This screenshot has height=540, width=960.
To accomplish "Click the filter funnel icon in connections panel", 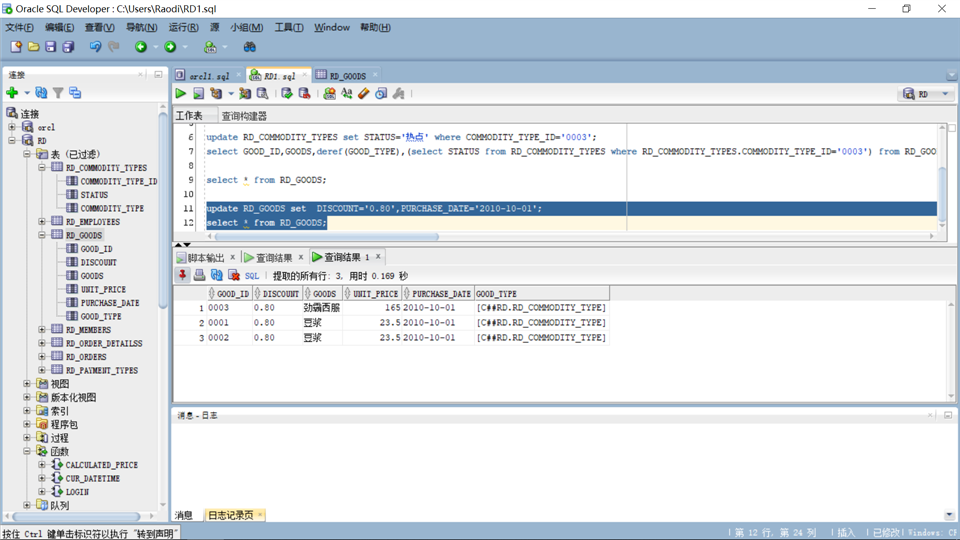I will click(x=58, y=93).
